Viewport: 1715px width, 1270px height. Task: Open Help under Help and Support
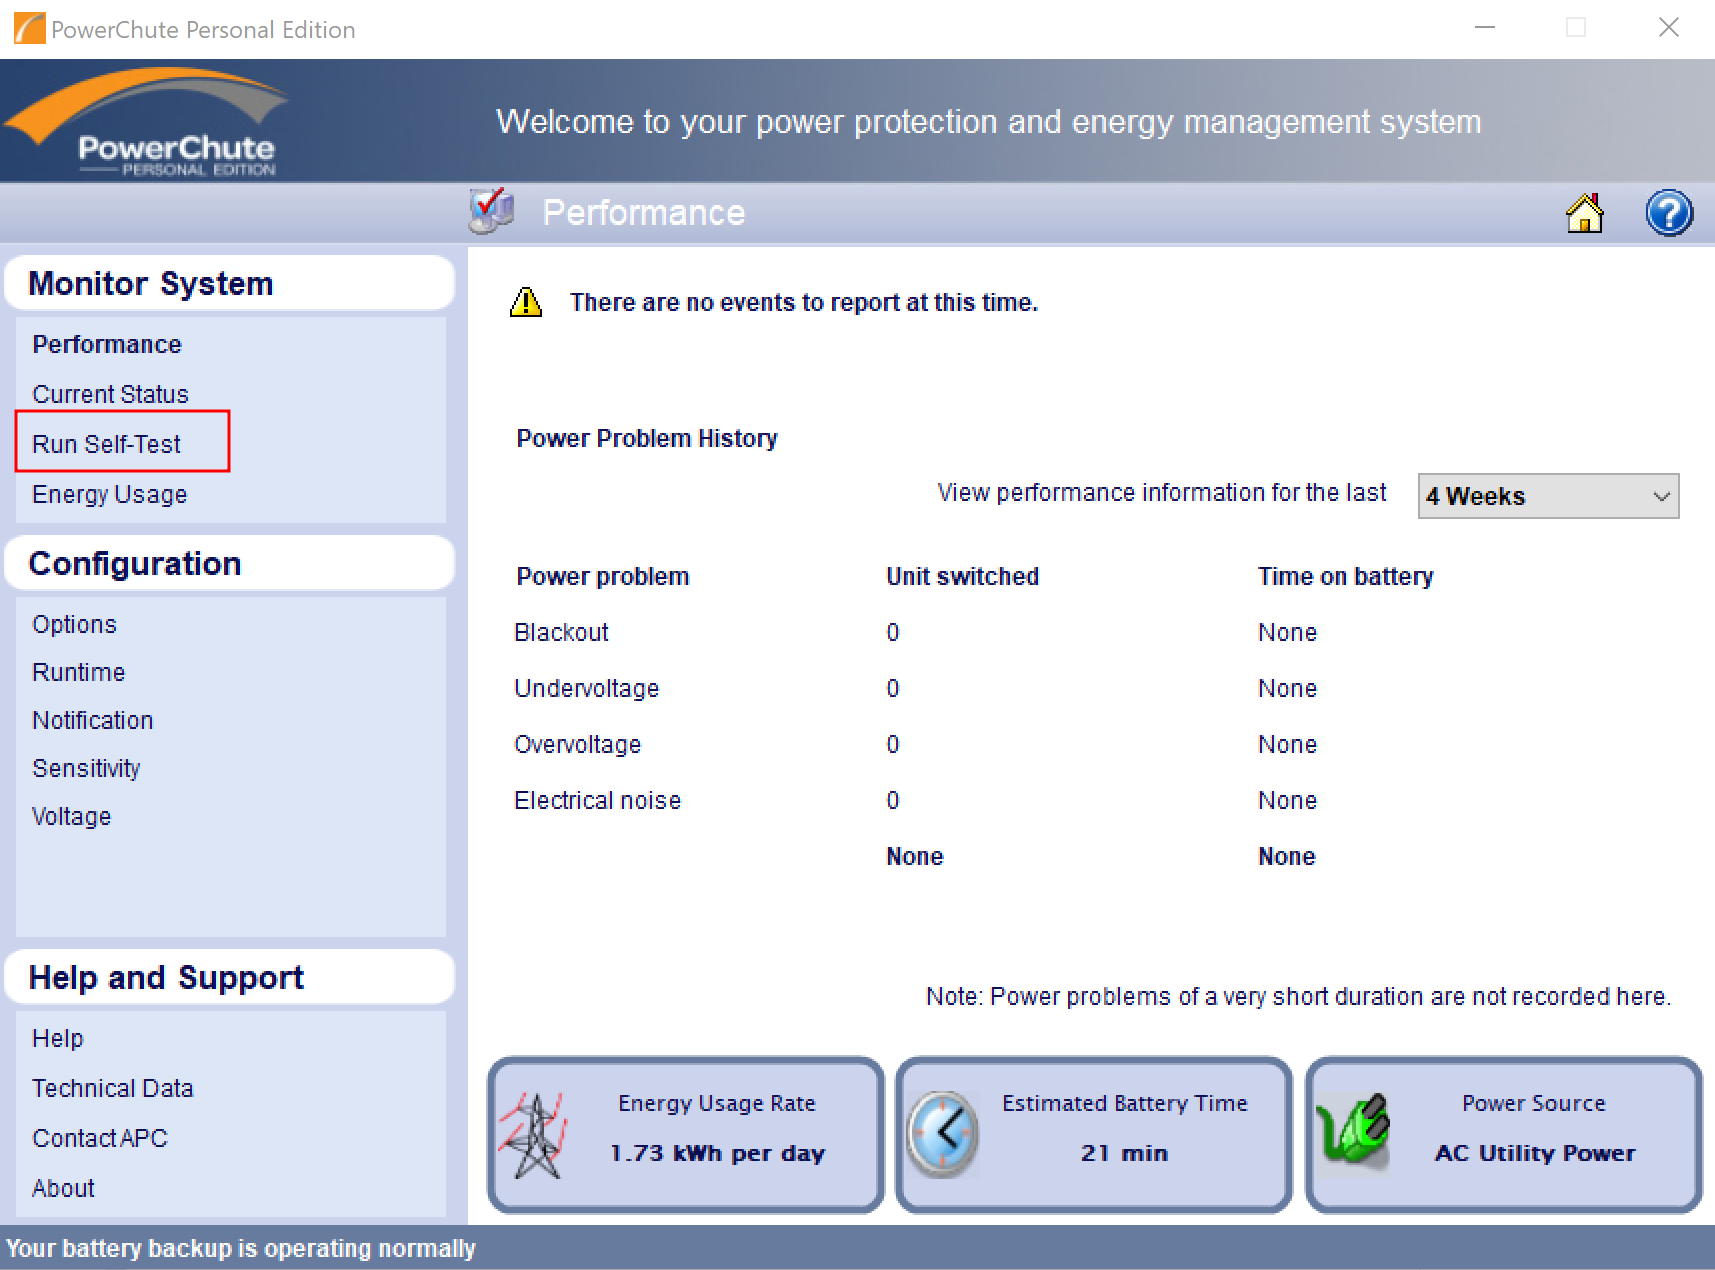(x=57, y=1038)
